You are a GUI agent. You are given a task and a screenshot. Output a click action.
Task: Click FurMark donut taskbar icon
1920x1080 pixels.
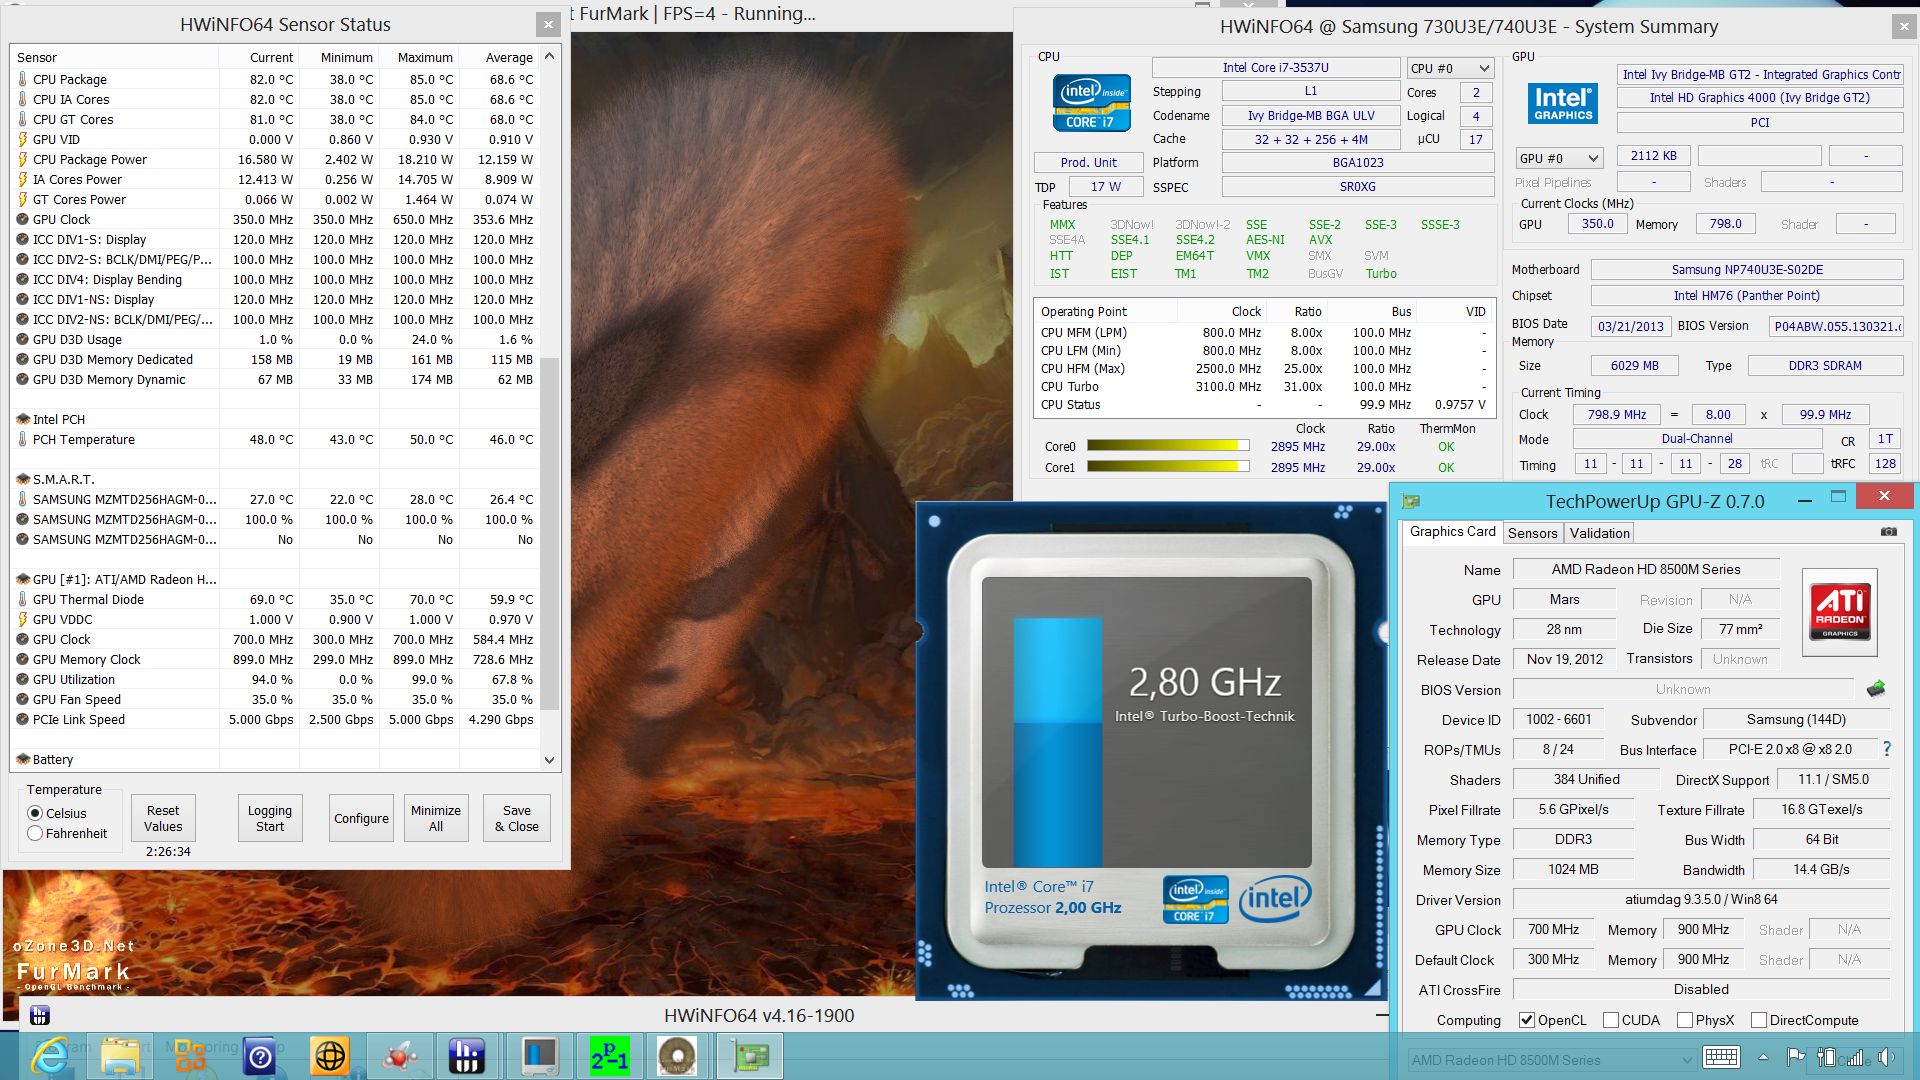[x=677, y=1056]
